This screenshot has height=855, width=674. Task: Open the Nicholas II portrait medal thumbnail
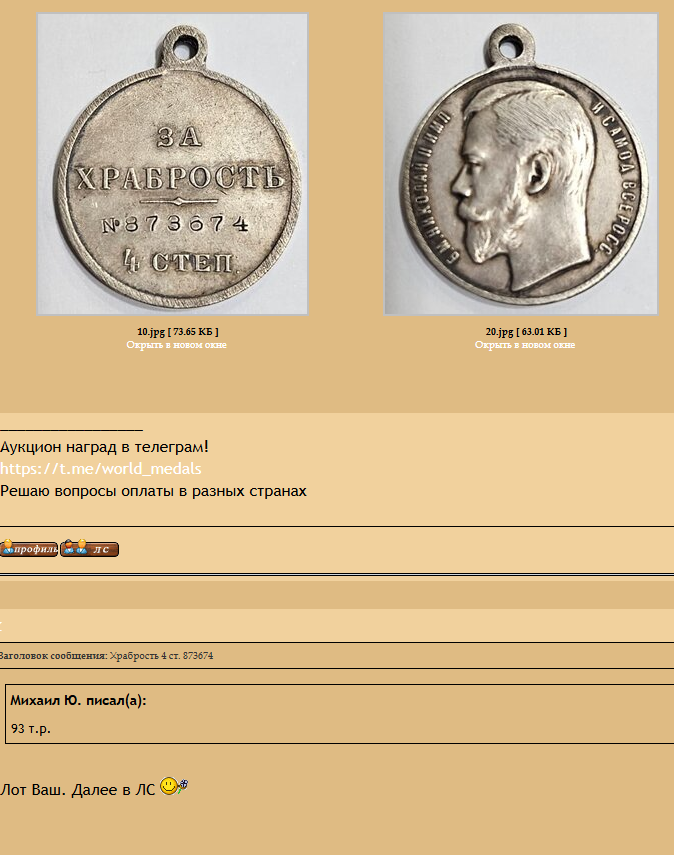point(521,164)
